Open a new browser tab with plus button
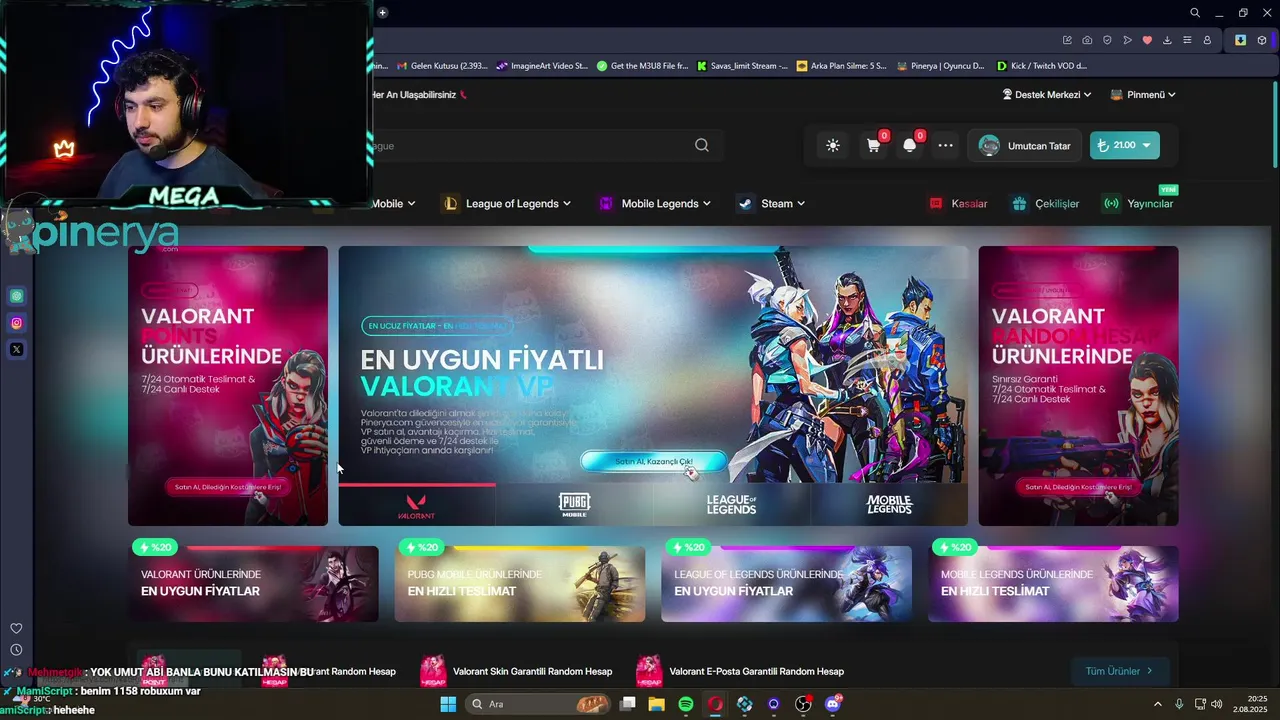This screenshot has width=1280, height=720. (382, 13)
